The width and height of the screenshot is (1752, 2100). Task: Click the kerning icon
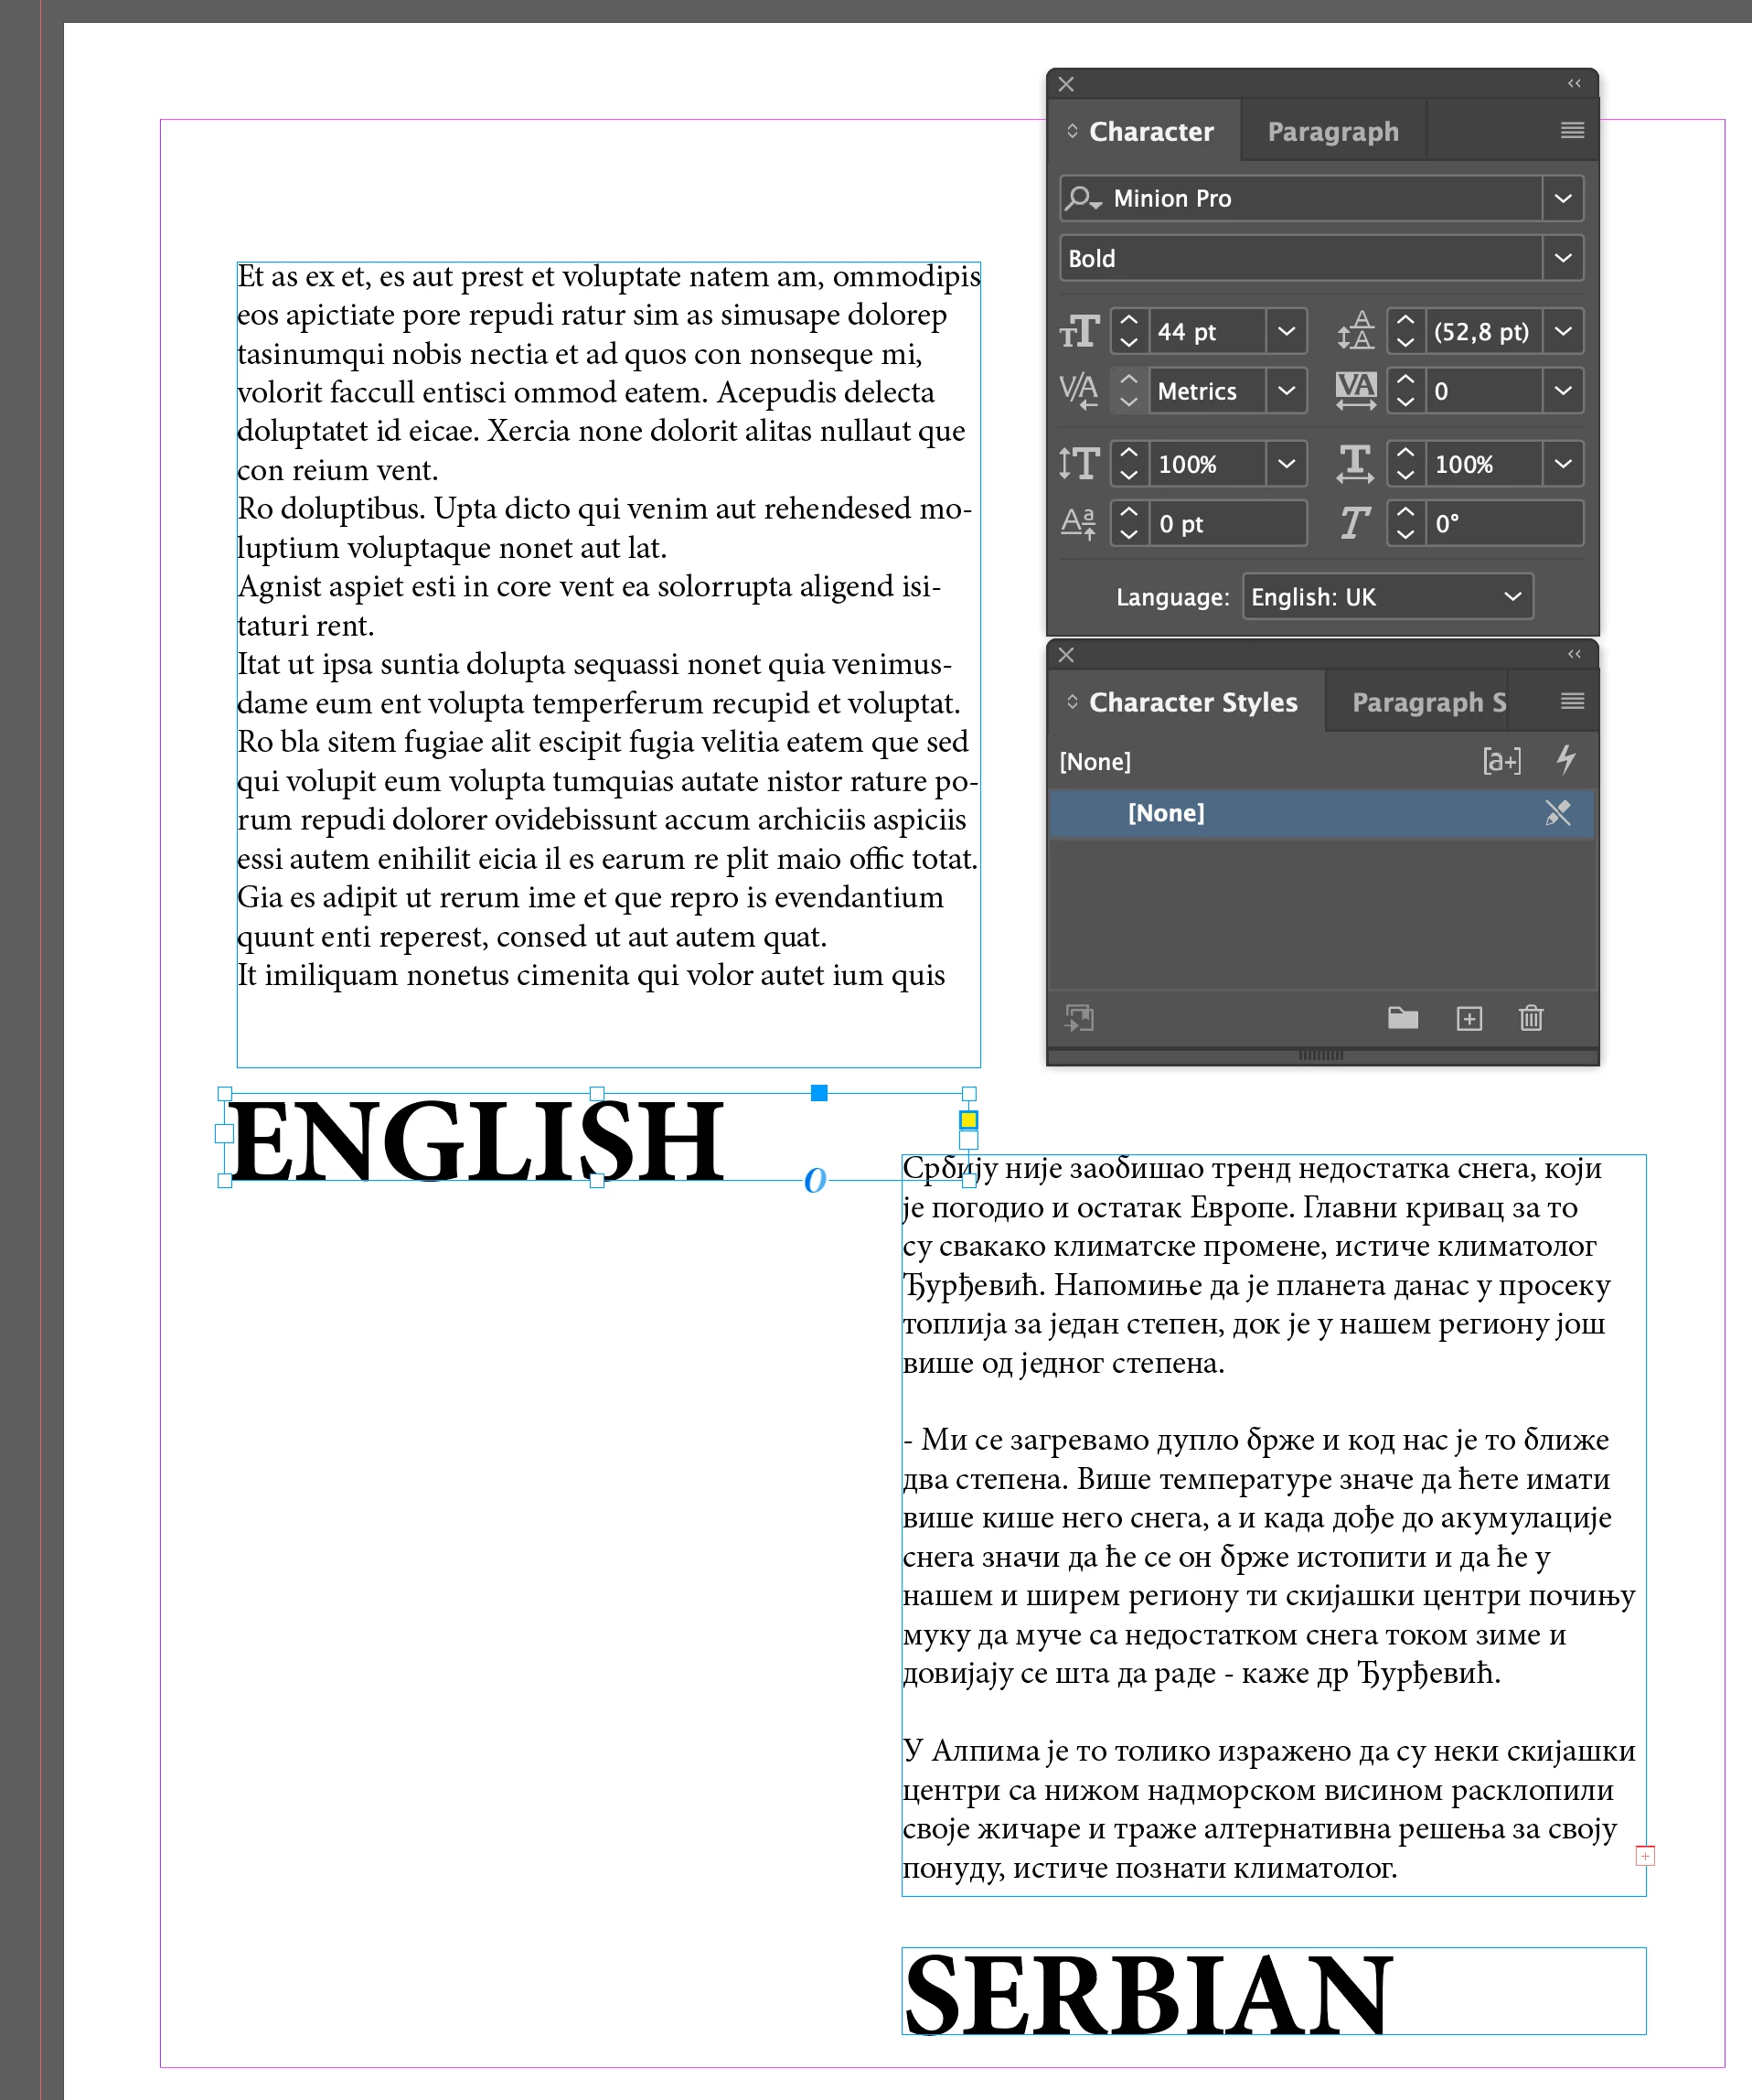1079,390
